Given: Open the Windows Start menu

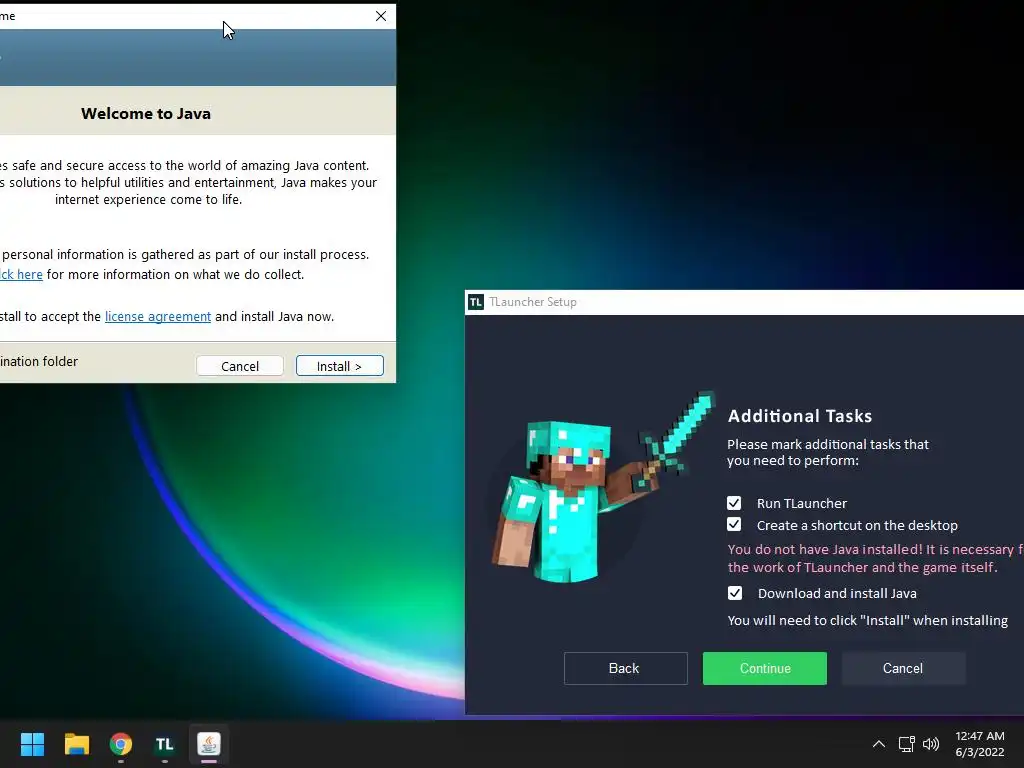Looking at the screenshot, I should click(32, 744).
